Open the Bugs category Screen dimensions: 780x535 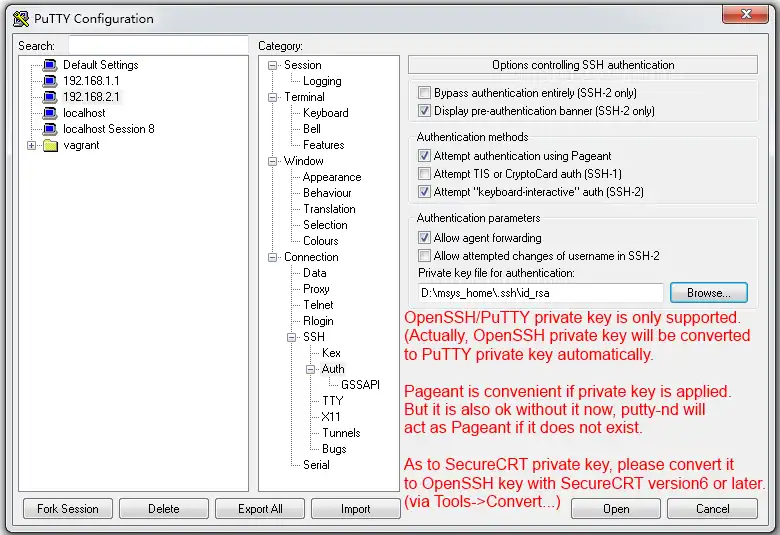tap(334, 449)
